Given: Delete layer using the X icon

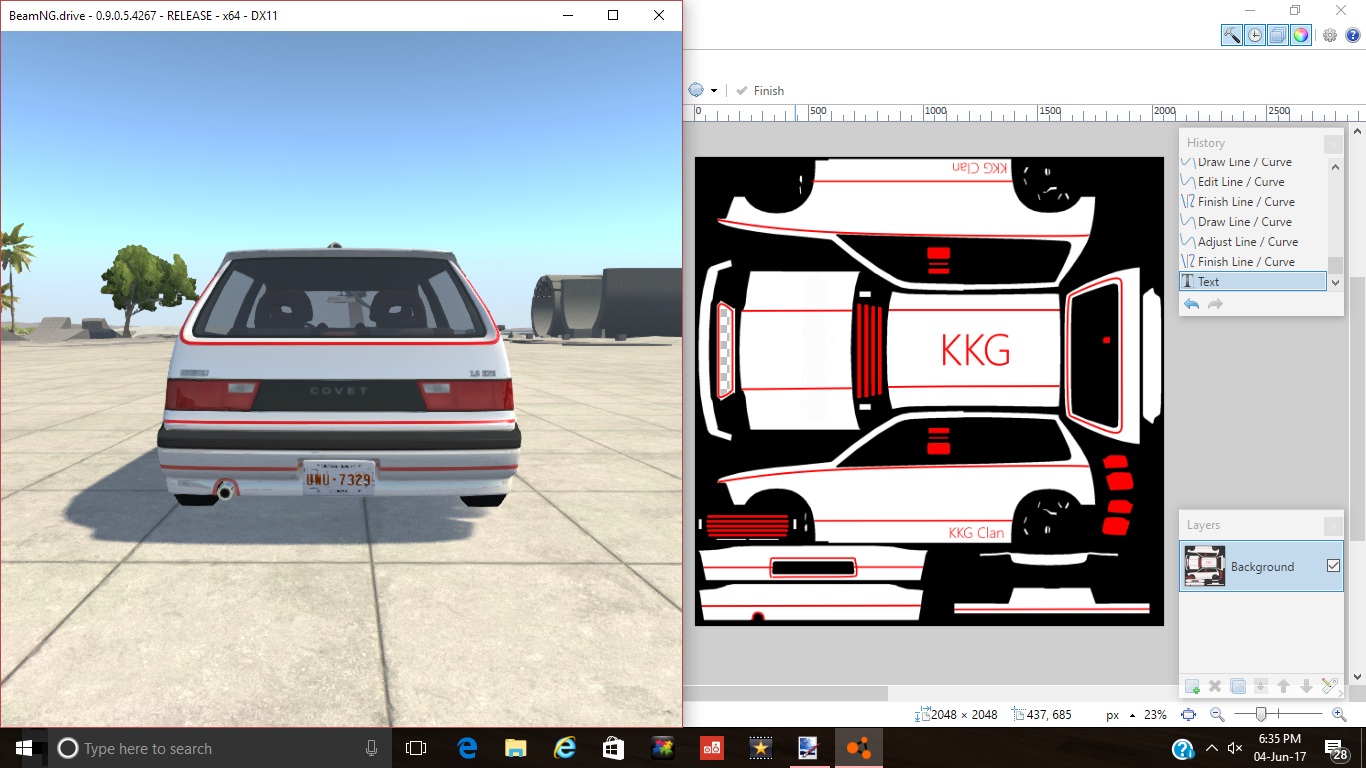Looking at the screenshot, I should tap(1215, 686).
